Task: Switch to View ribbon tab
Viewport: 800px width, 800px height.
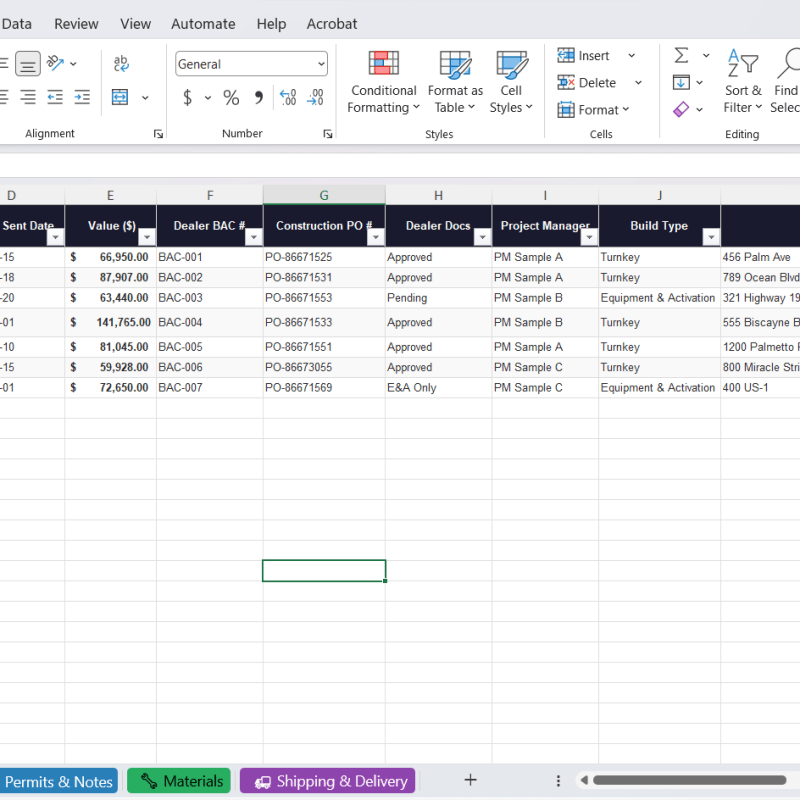Action: (135, 24)
